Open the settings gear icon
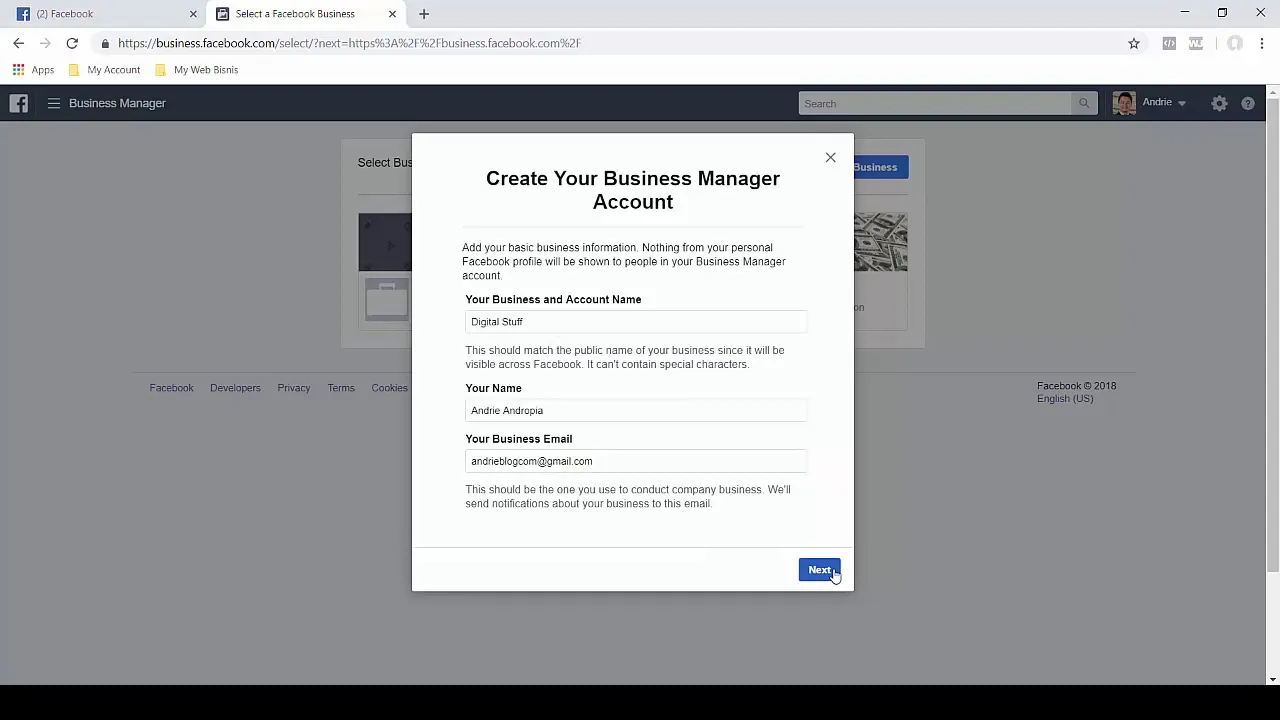Screen dimensions: 1280x720 (x=1219, y=103)
